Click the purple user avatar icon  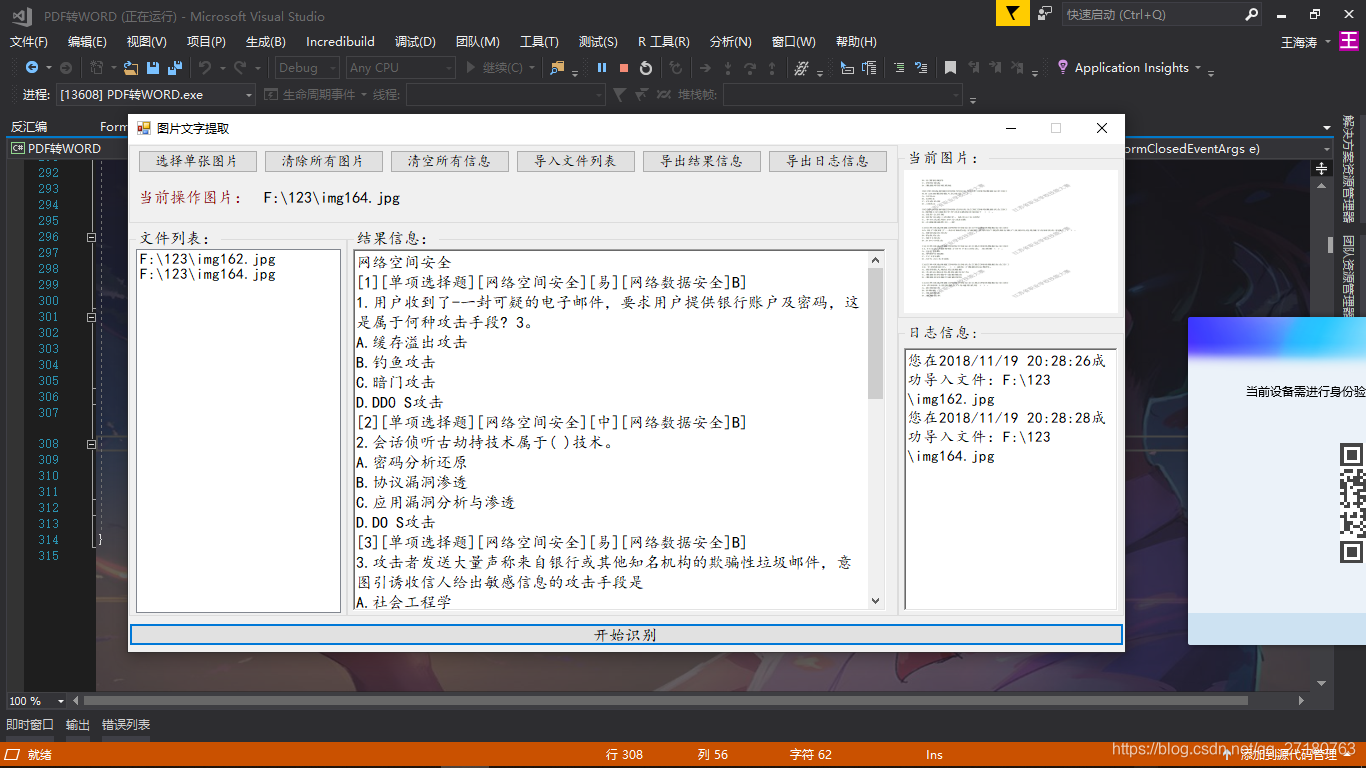(x=1350, y=41)
